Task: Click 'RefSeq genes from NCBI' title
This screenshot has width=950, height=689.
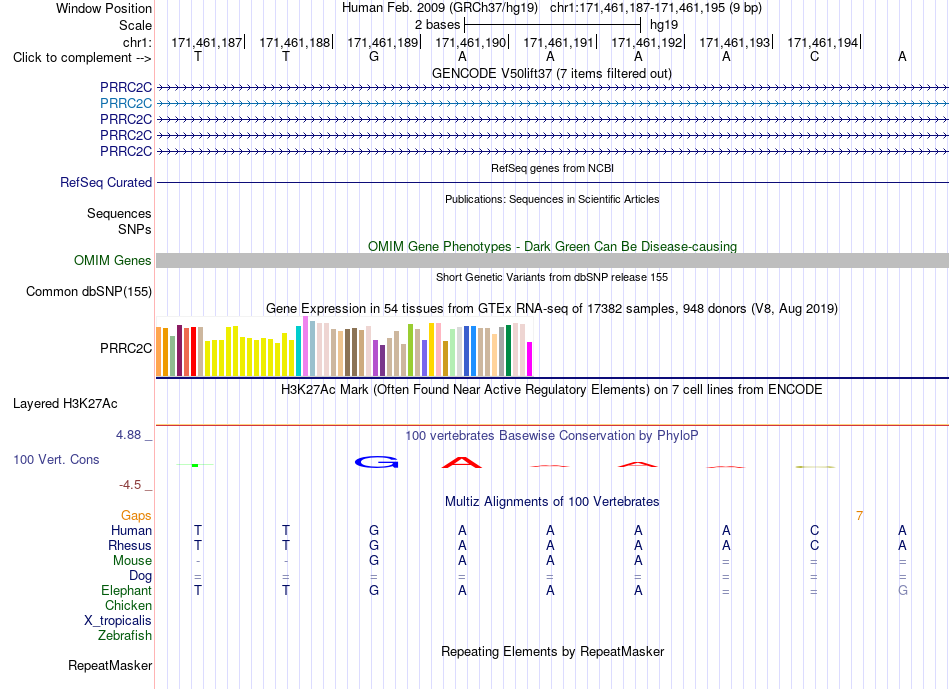Action: click(553, 168)
